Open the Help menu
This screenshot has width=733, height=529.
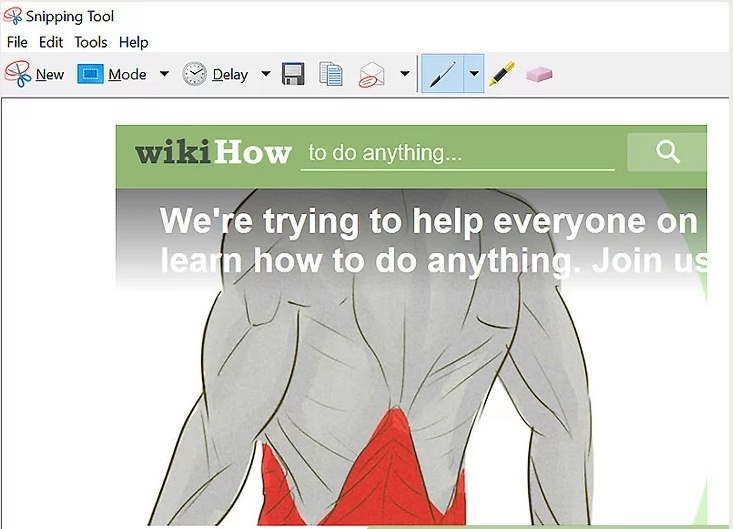pyautogui.click(x=134, y=43)
